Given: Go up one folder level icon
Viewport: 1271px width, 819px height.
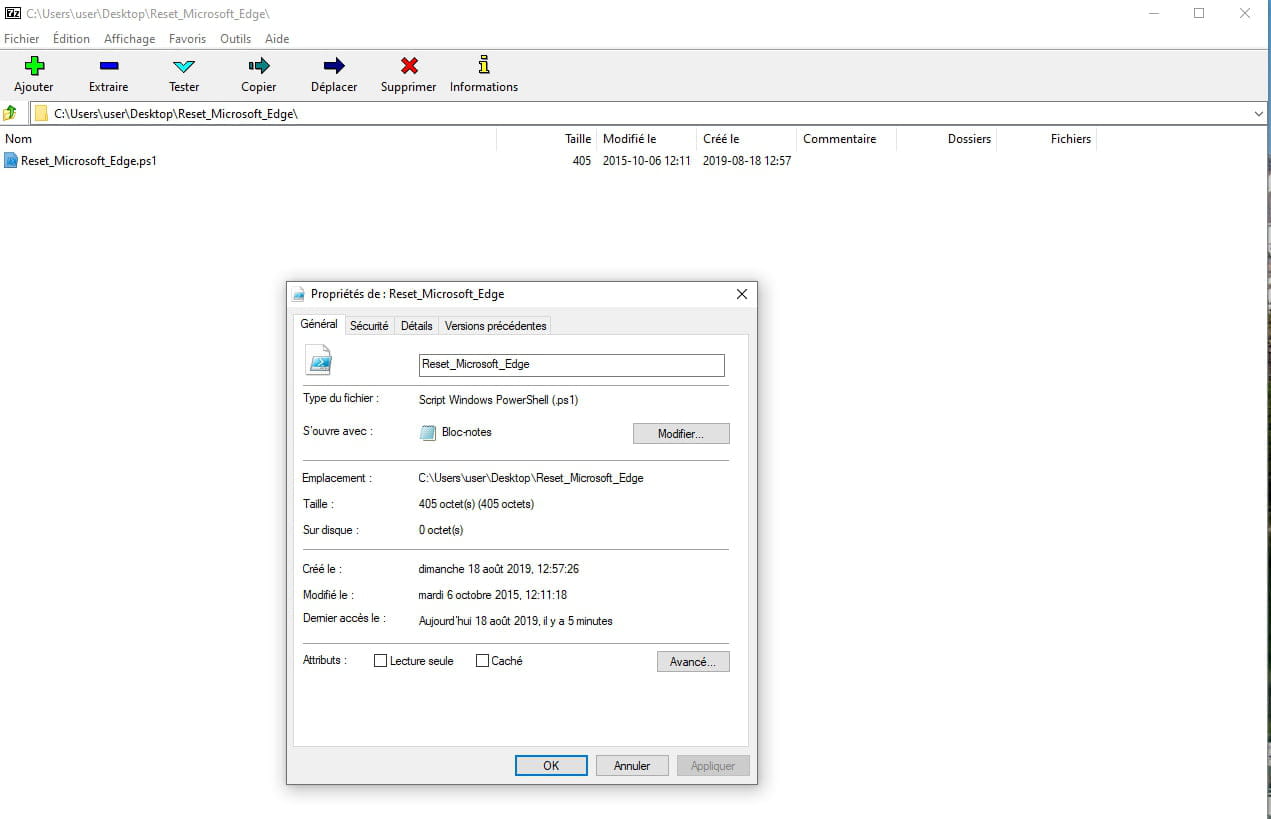Looking at the screenshot, I should tap(10, 113).
